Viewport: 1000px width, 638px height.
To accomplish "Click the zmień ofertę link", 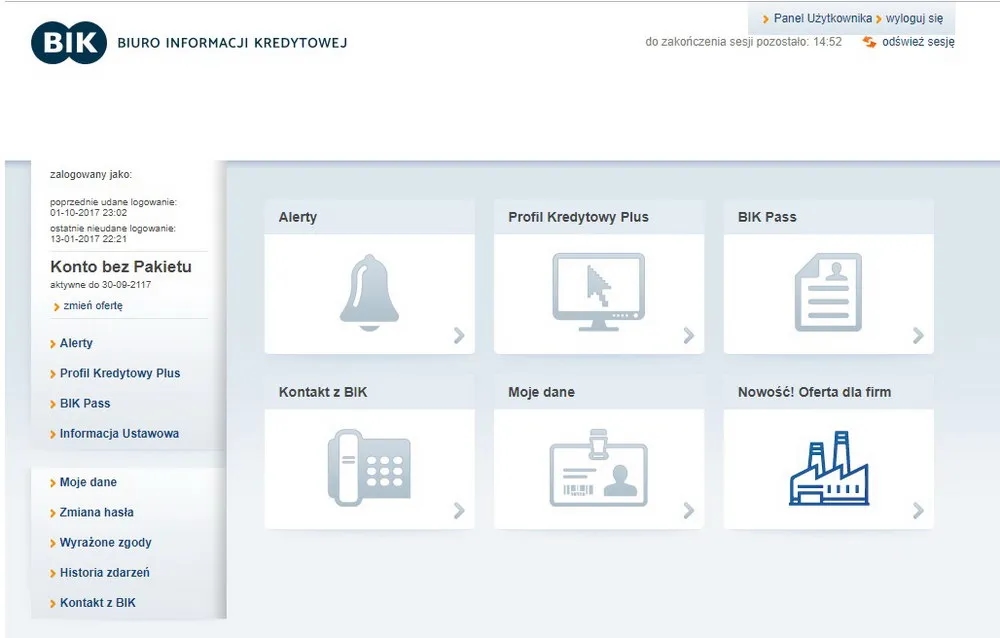I will (92, 306).
